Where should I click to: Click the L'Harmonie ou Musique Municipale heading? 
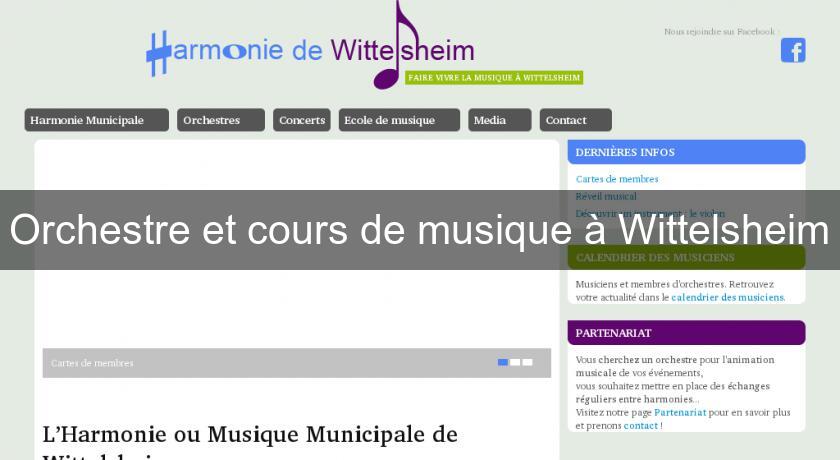coord(250,442)
